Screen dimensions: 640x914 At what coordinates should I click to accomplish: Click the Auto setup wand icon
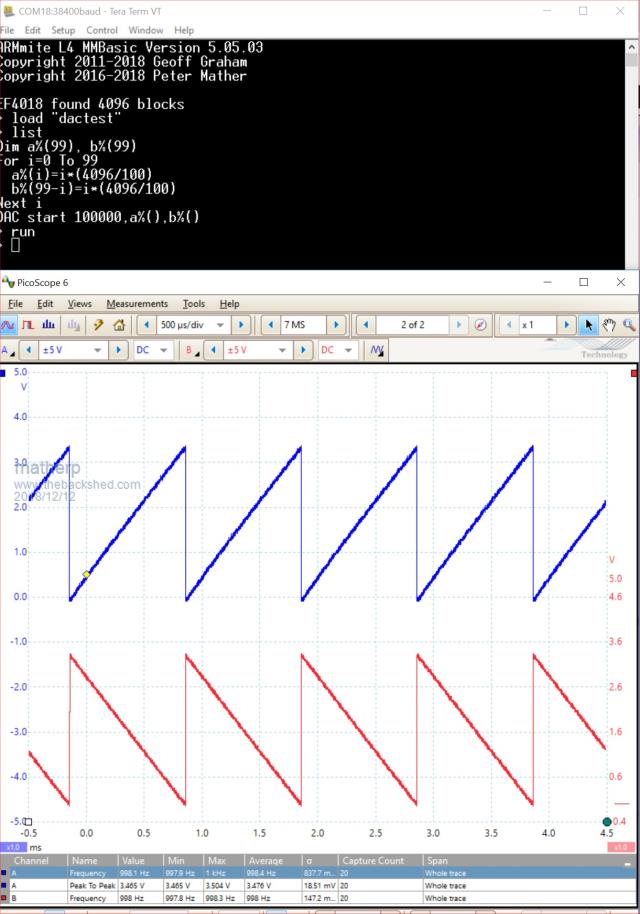click(99, 325)
